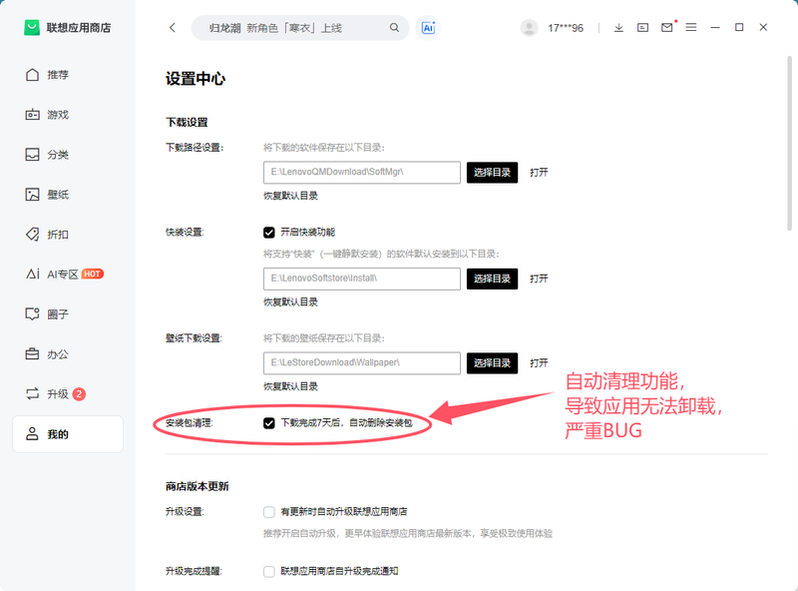Viewport: 798px width, 591px height.
Task: Open 圈子 in the sidebar
Action: (x=68, y=314)
